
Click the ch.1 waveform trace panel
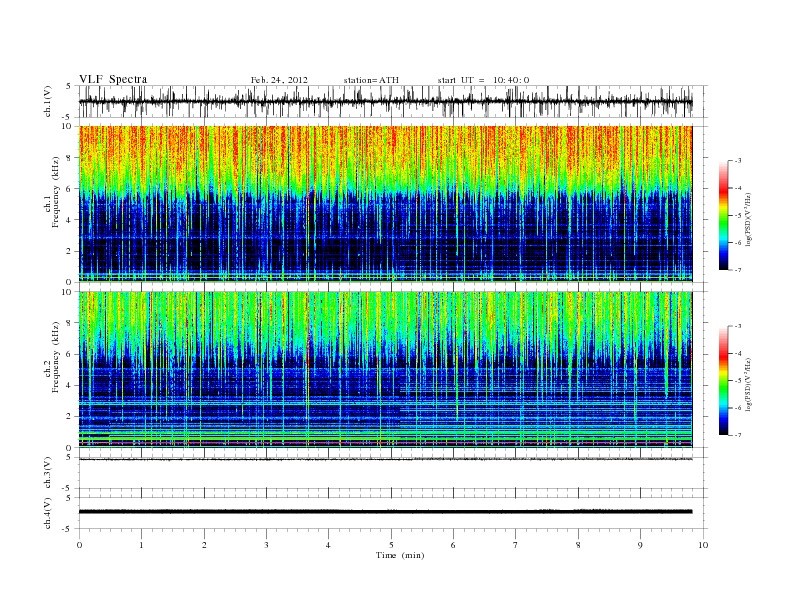click(393, 101)
